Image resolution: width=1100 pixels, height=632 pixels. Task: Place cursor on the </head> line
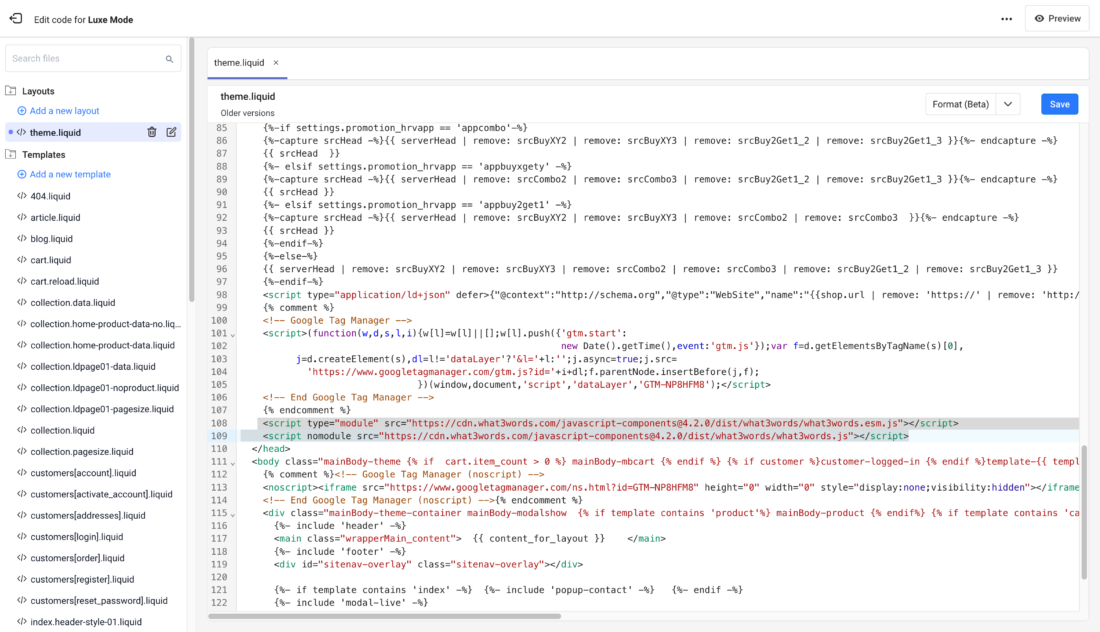[x=271, y=449]
